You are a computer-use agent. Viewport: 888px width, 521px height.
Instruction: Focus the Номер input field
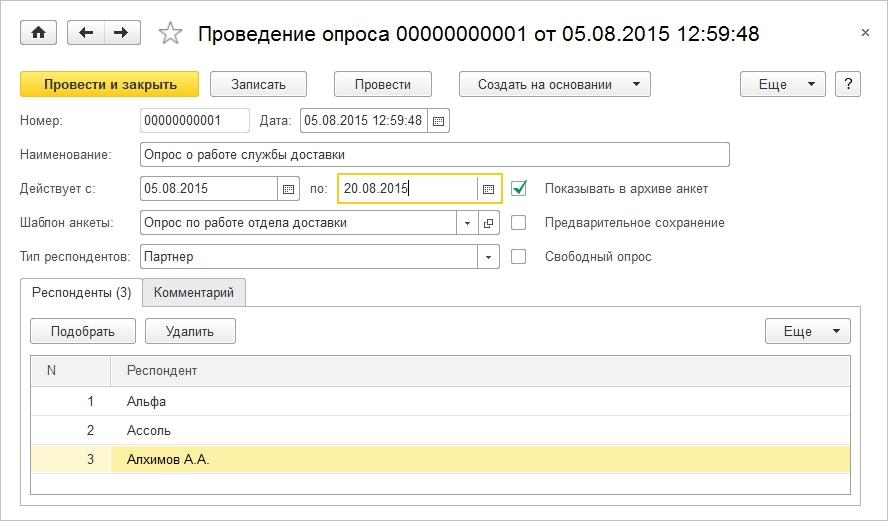pos(195,121)
